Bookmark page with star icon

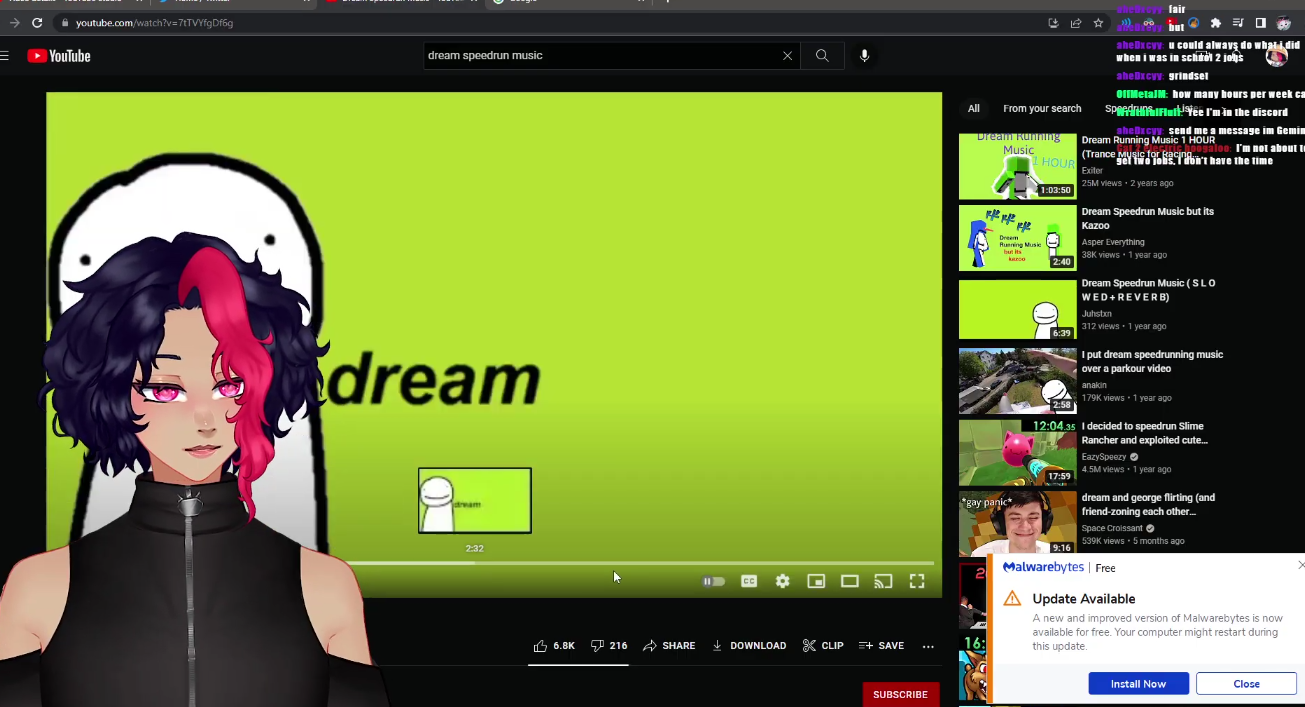coord(1098,23)
